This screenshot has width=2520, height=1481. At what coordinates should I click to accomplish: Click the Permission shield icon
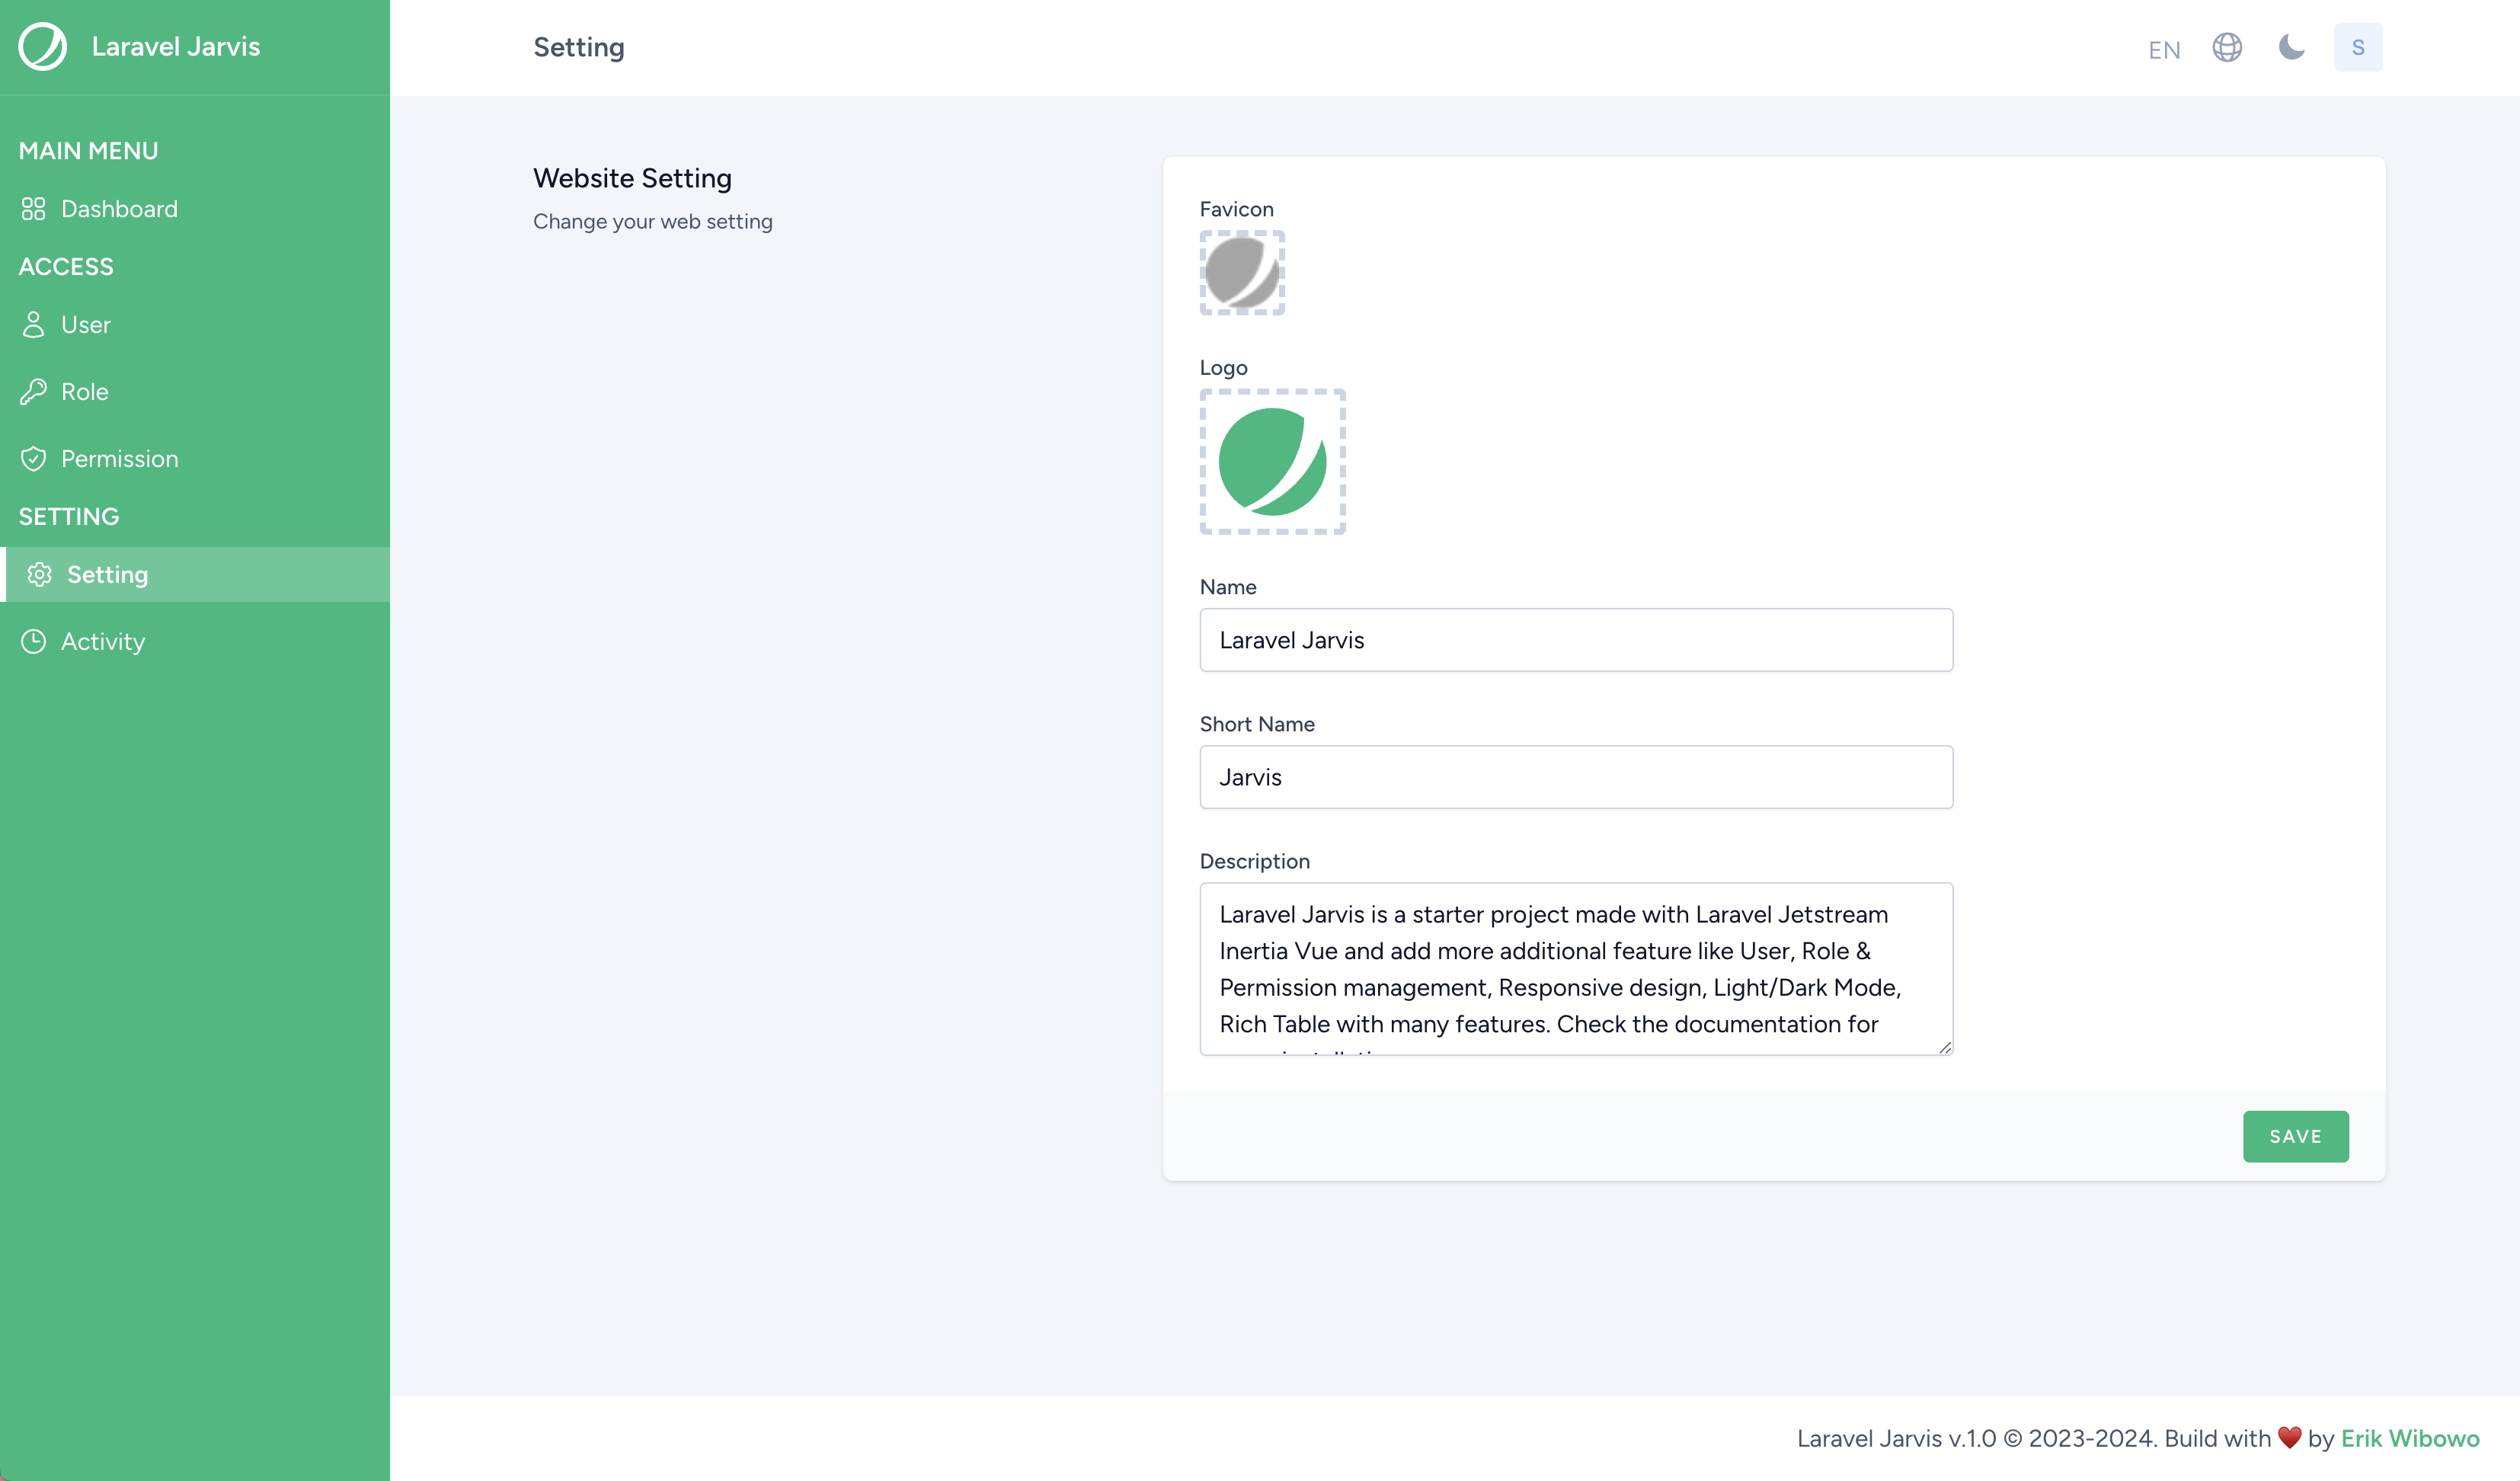click(33, 459)
